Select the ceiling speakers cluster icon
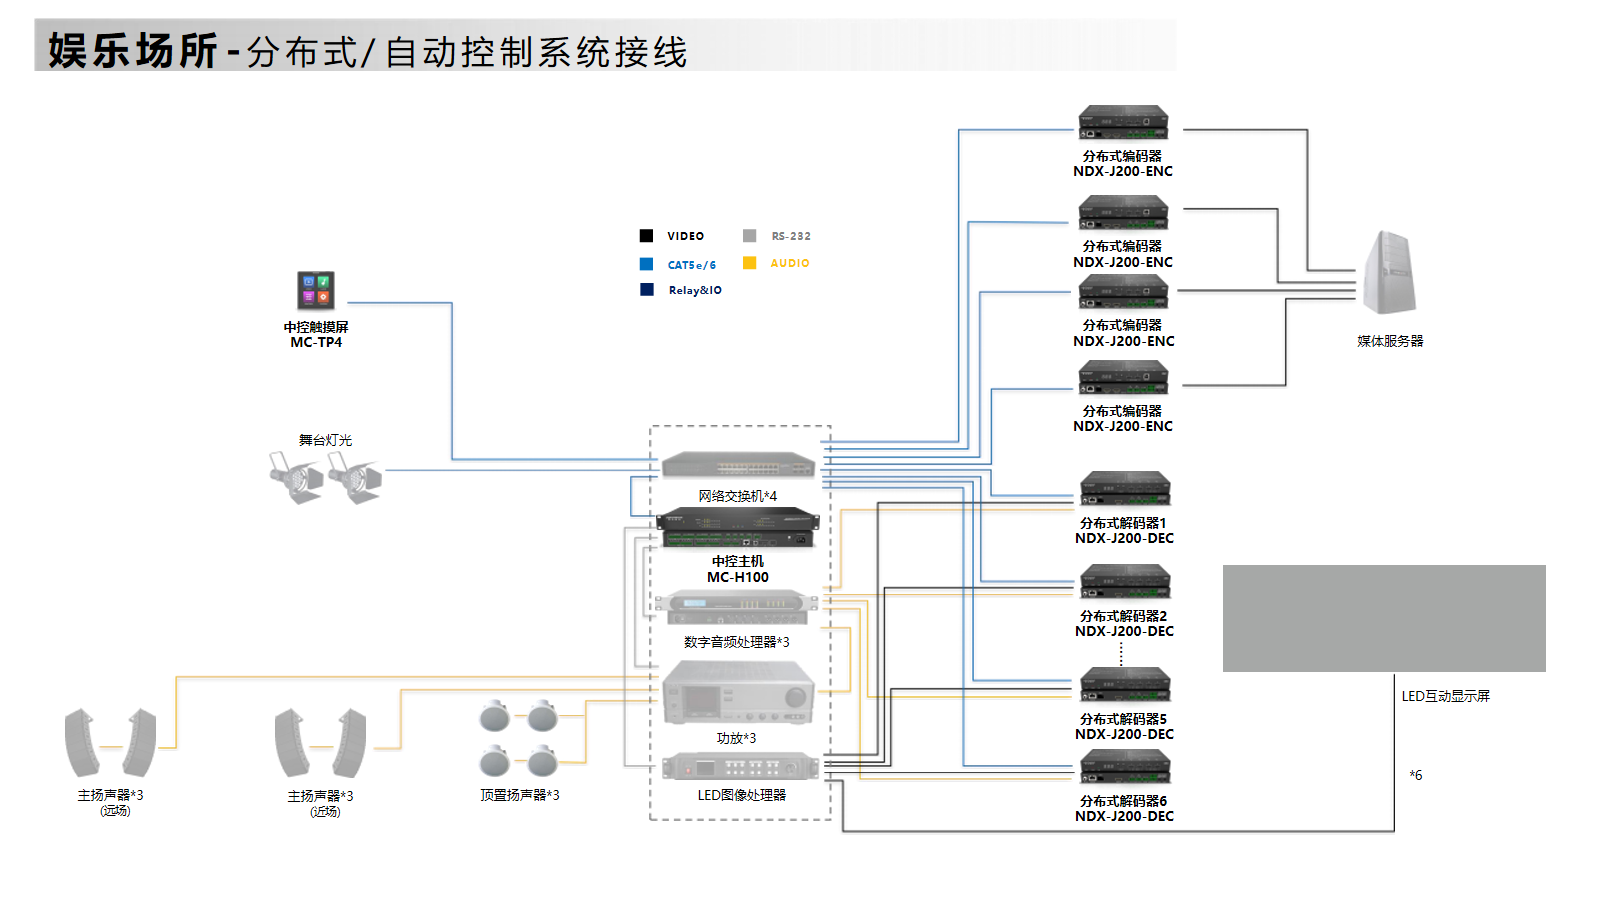Viewport: 1600px width, 900px height. tap(518, 738)
